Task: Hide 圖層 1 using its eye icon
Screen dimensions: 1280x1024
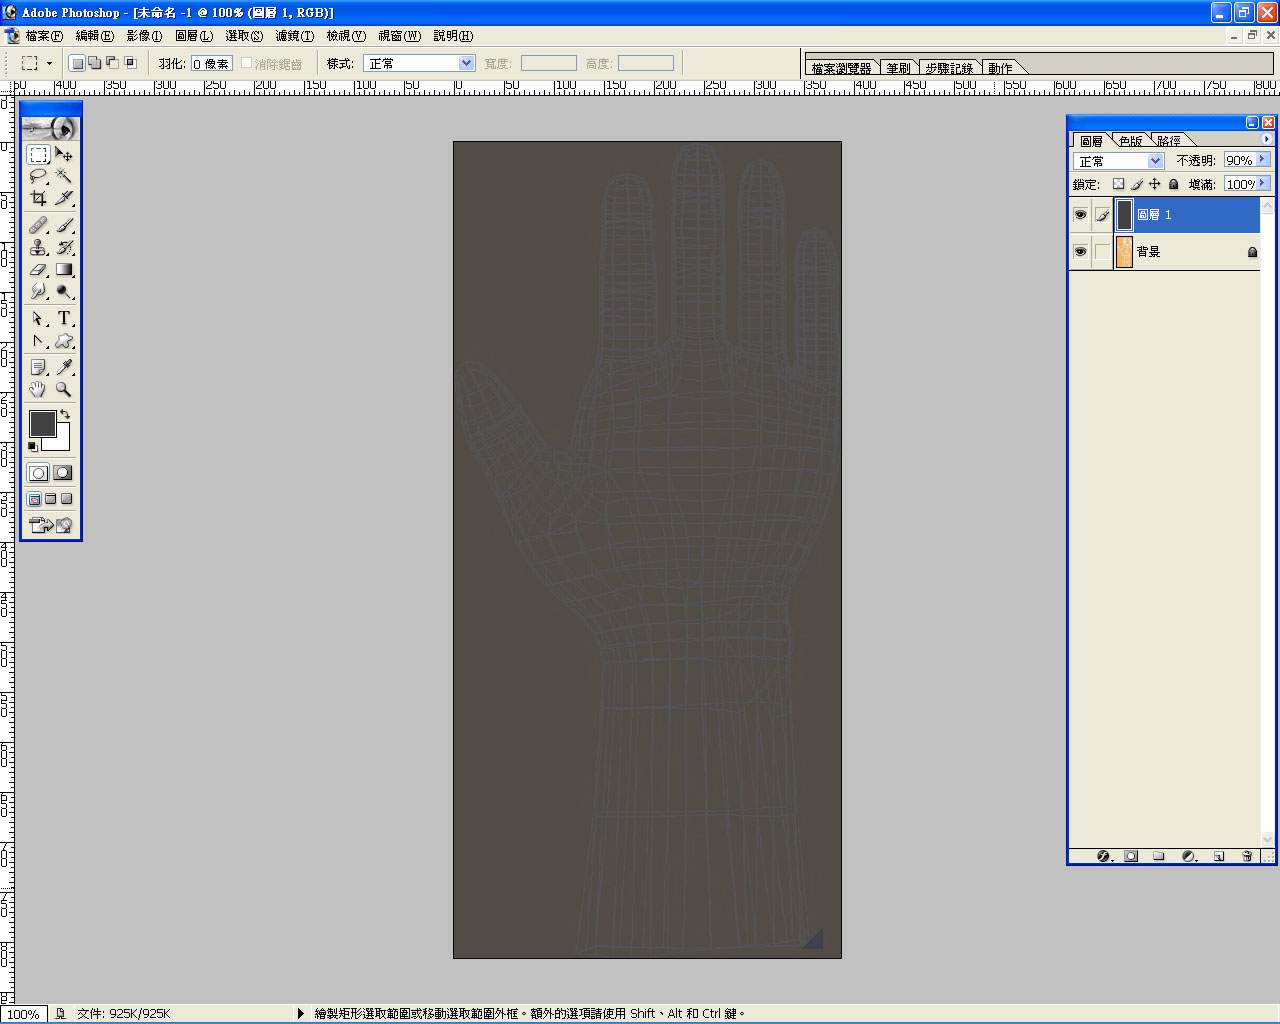Action: click(x=1080, y=215)
